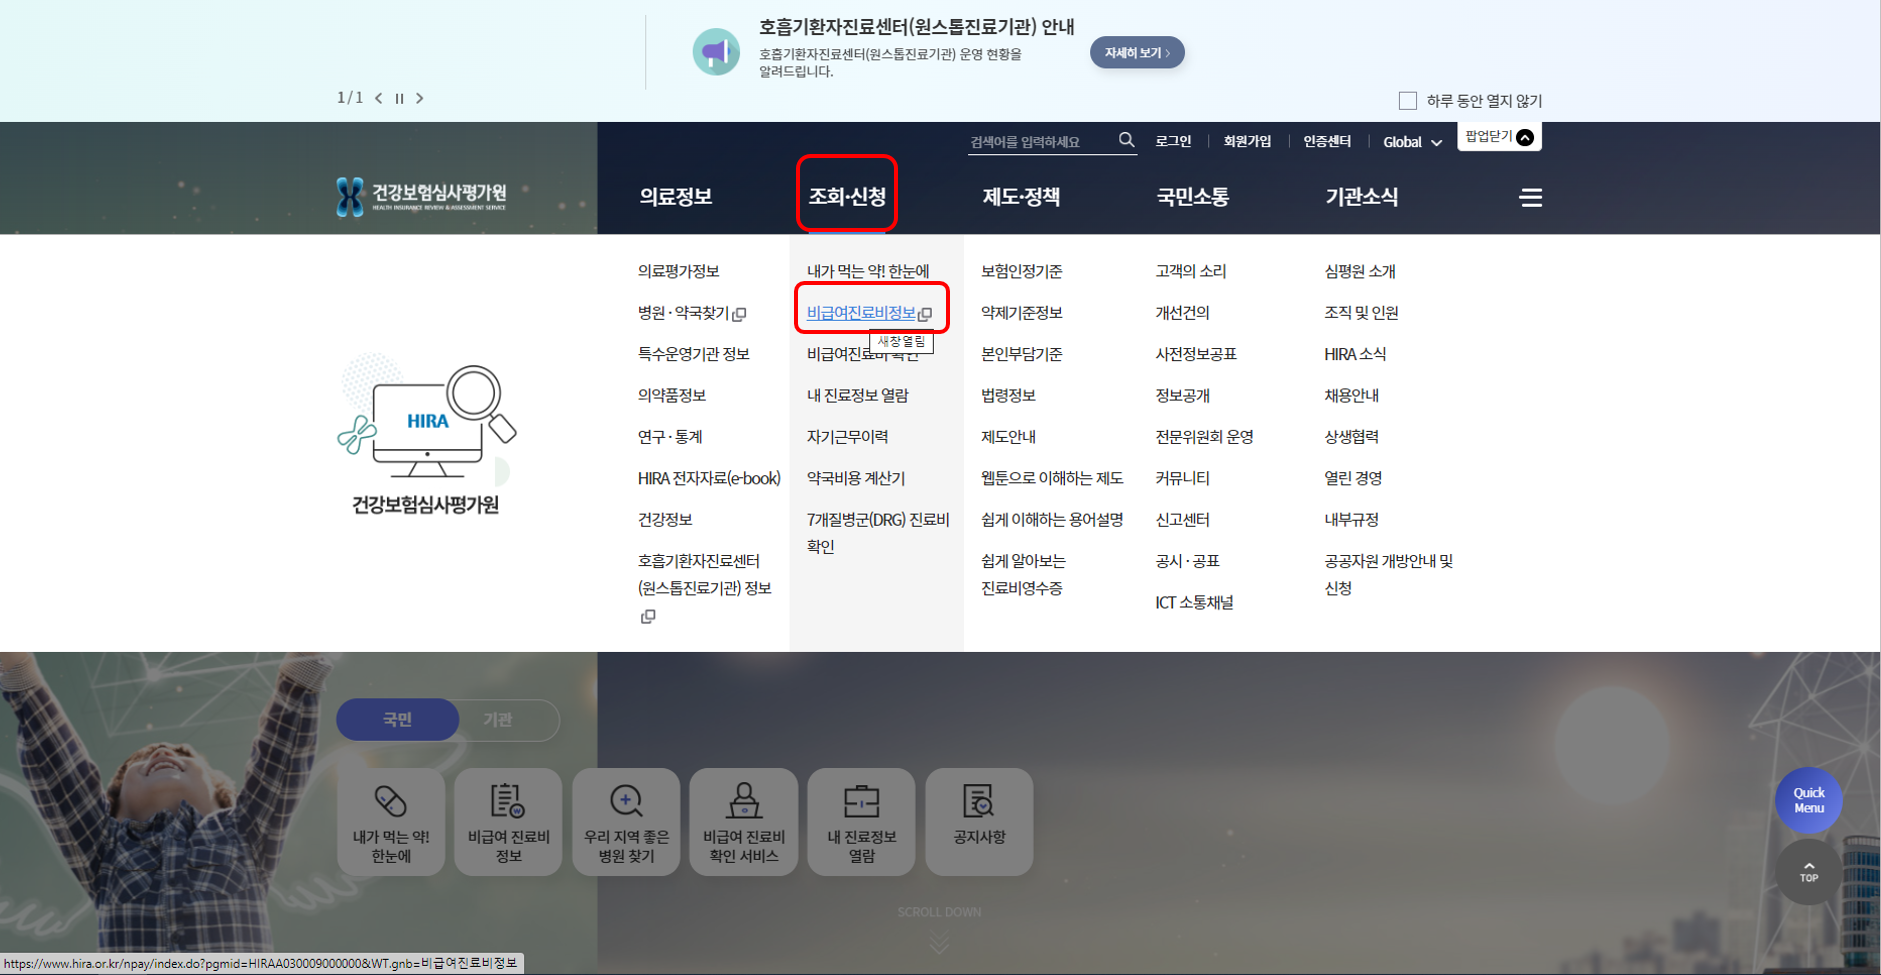
Task: Open 조직 및 인원 submenu item
Action: click(1361, 313)
